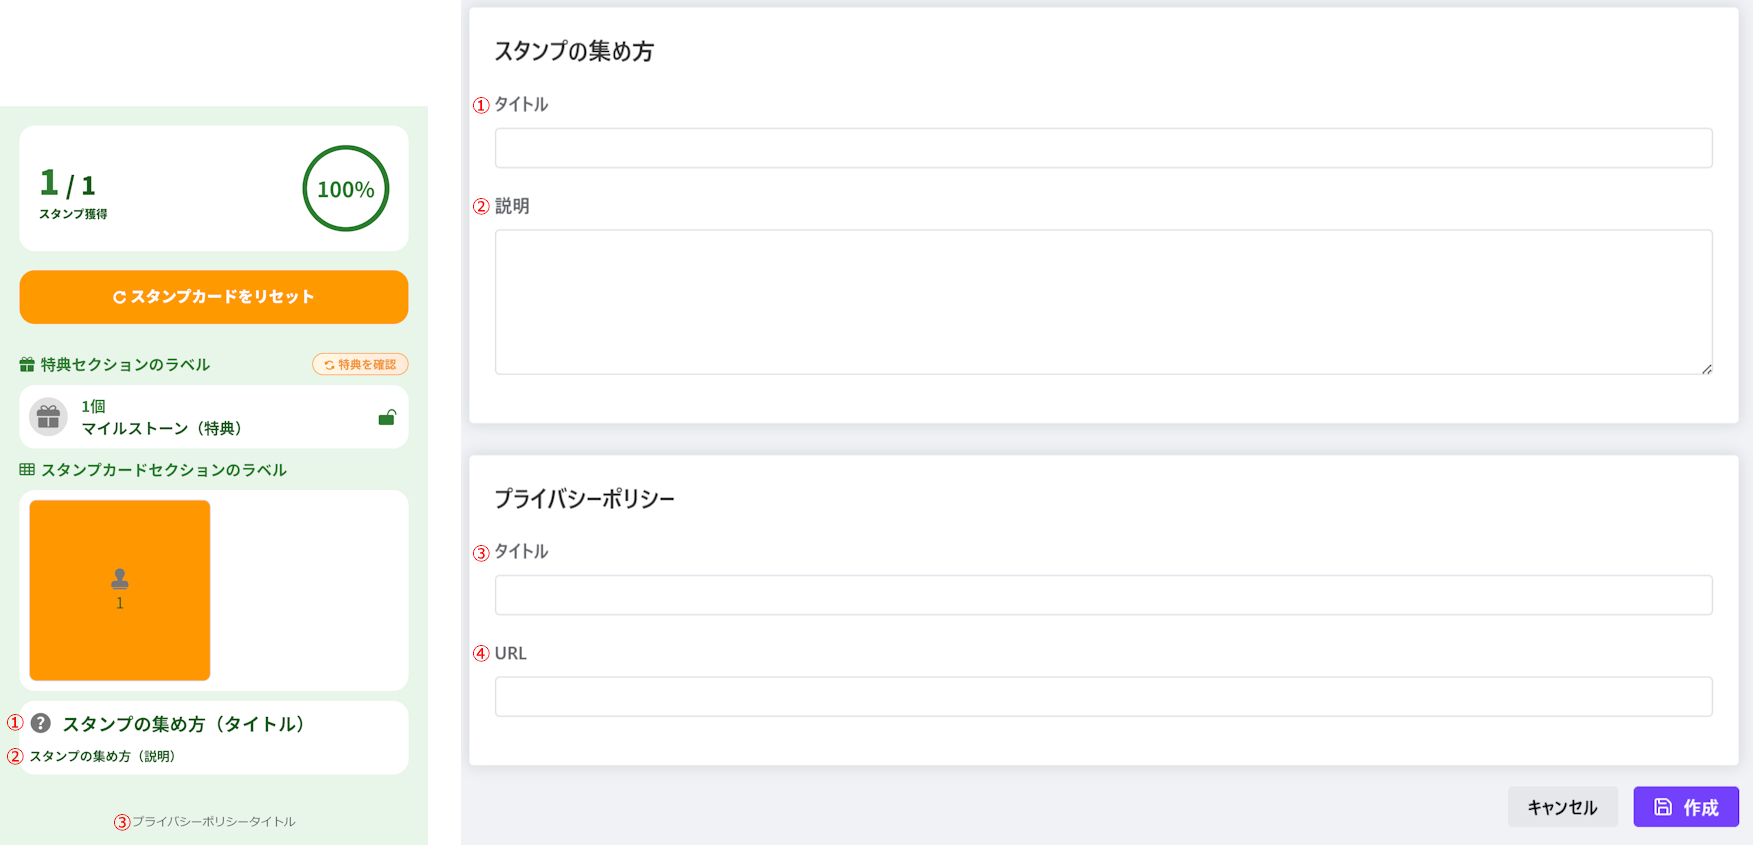Click the URL input field
Image resolution: width=1753 pixels, height=845 pixels.
(1103, 696)
